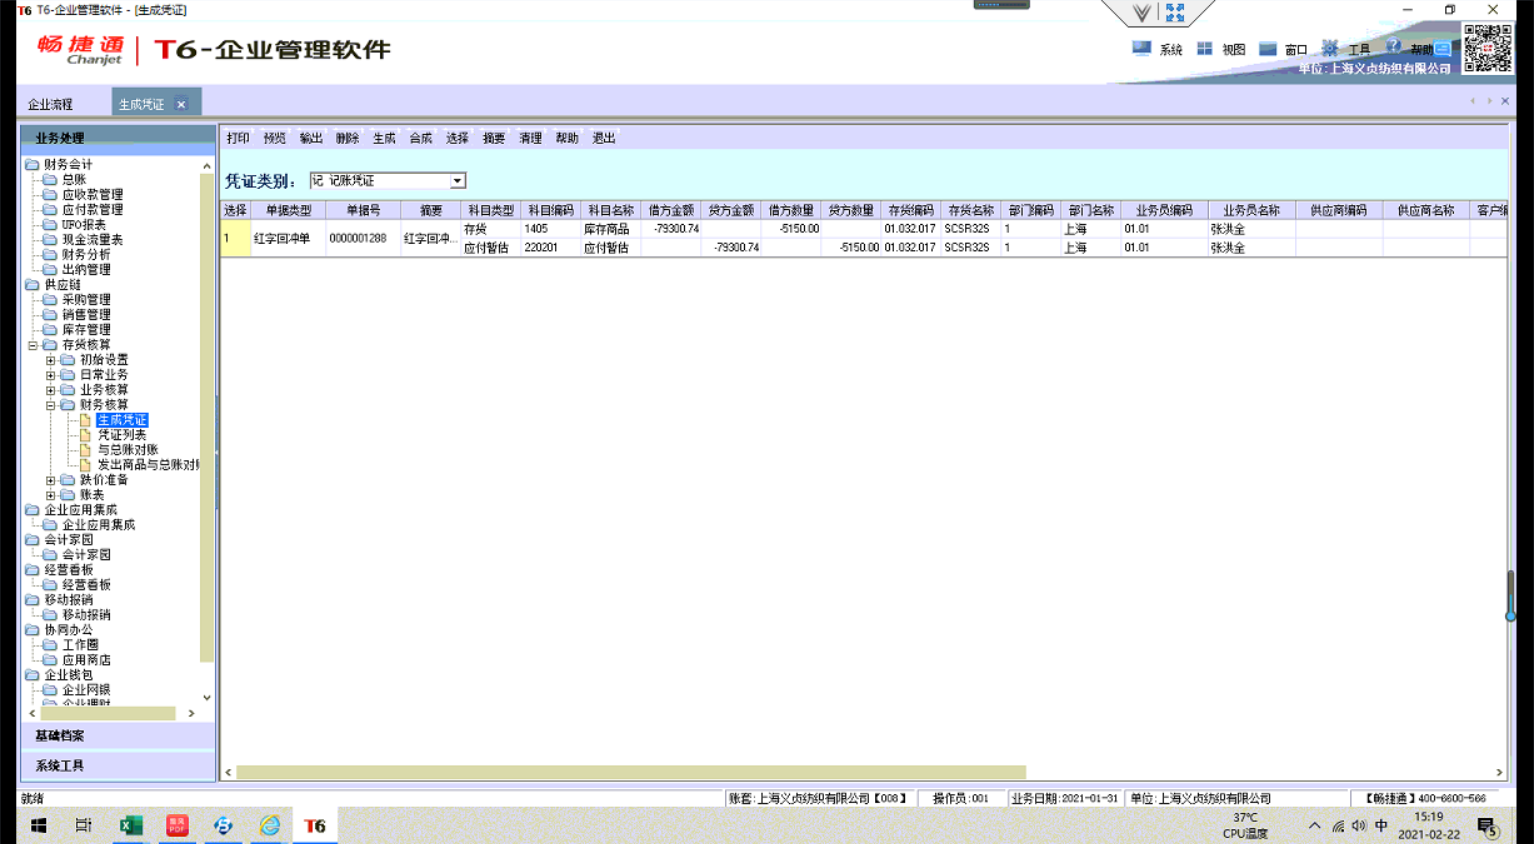Open Task View on the taskbar
This screenshot has height=844, width=1534.
point(83,825)
